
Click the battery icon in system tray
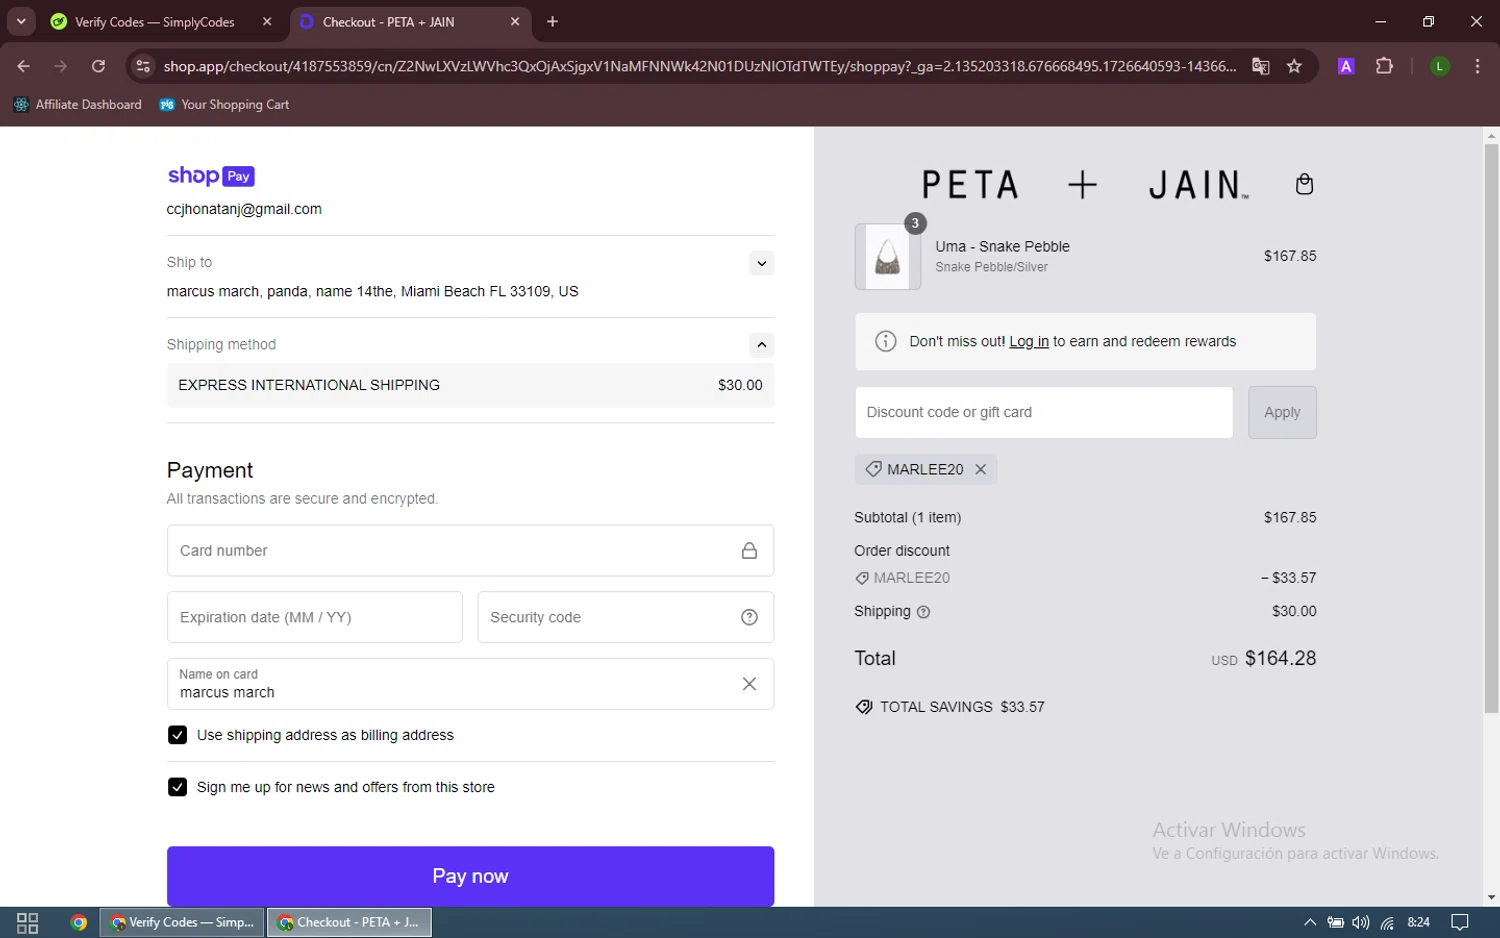pos(1335,923)
